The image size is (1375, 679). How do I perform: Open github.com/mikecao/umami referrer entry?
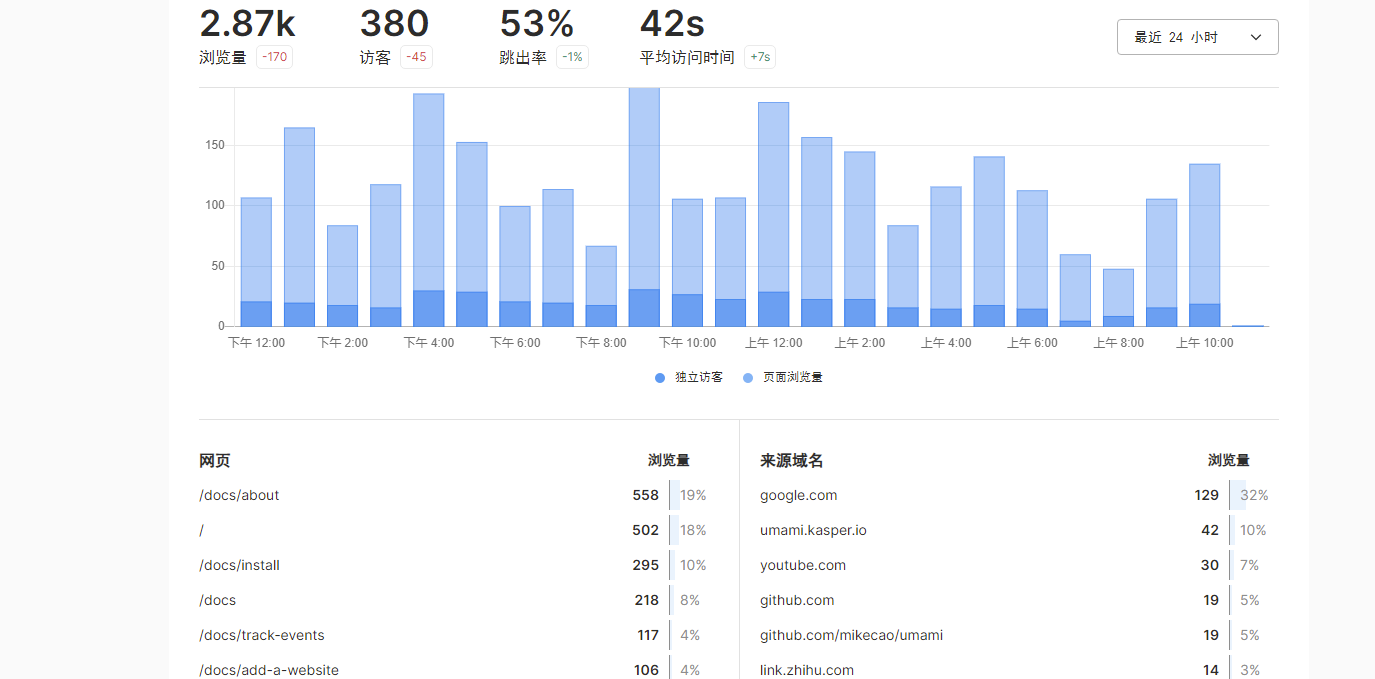851,635
